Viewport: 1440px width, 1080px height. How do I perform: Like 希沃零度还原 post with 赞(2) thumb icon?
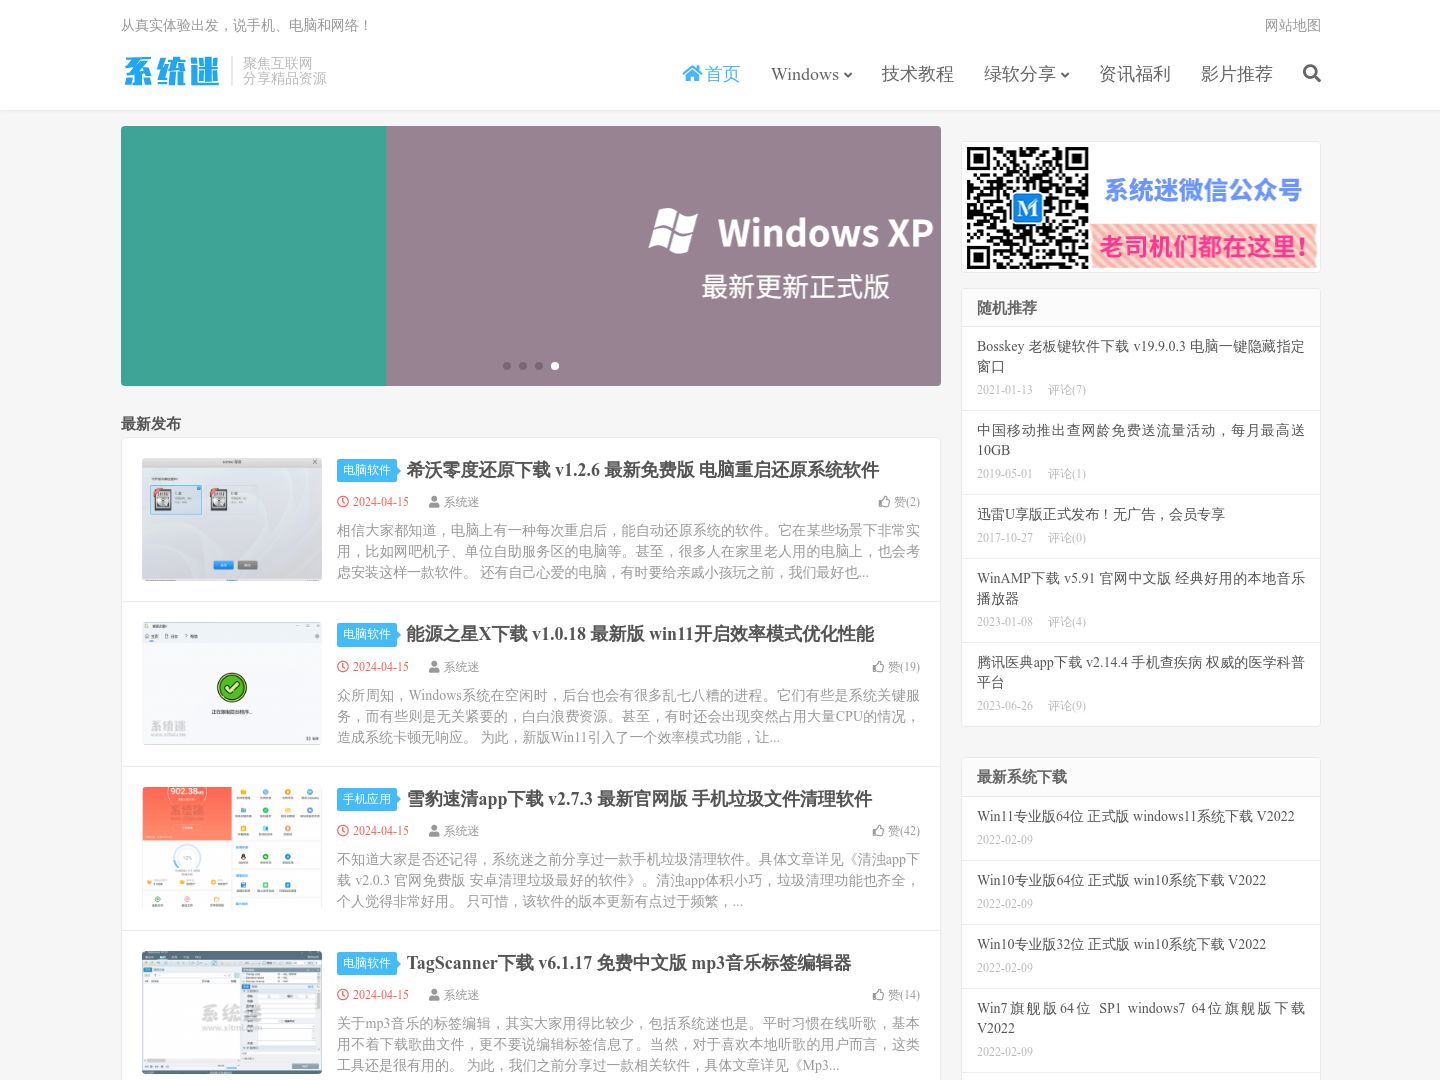899,502
